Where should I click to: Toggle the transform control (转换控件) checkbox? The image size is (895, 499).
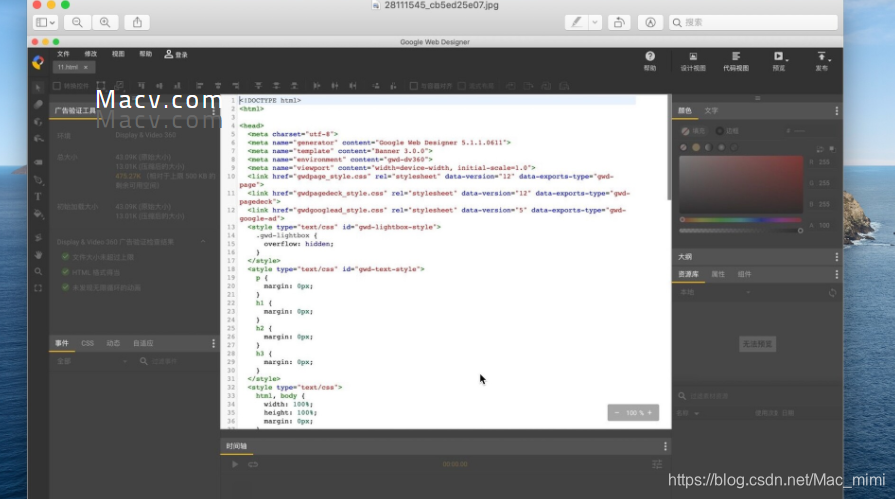pyautogui.click(x=57, y=86)
